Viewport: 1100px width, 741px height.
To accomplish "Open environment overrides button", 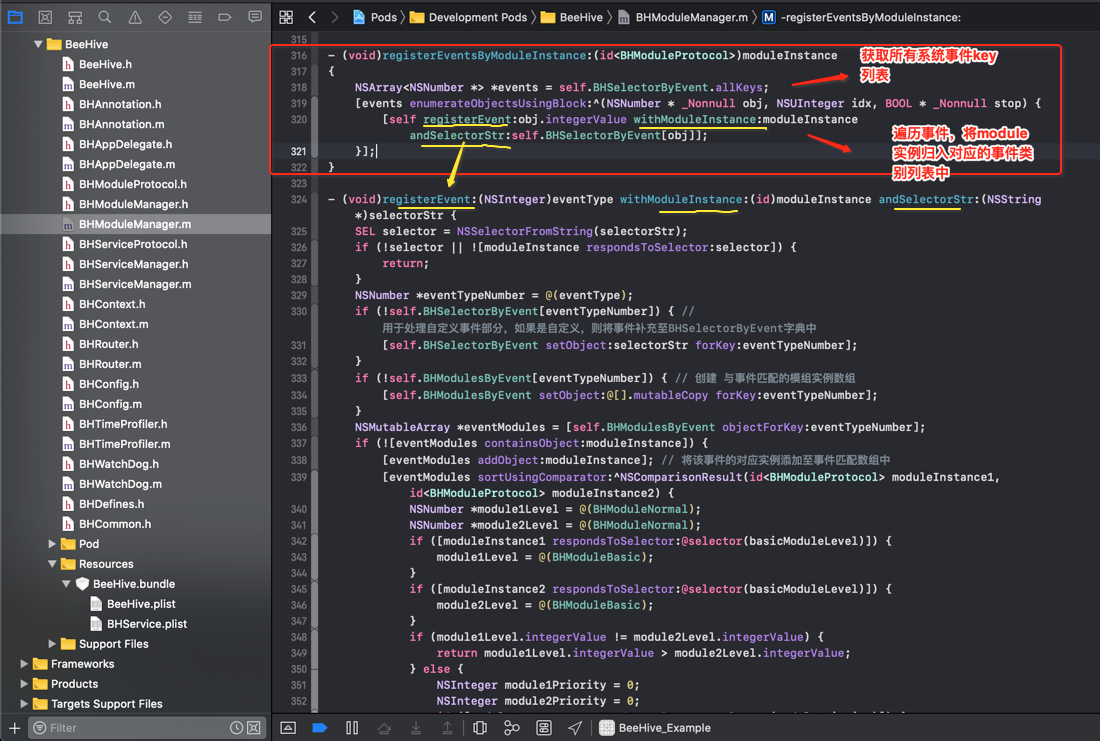I will 544,728.
